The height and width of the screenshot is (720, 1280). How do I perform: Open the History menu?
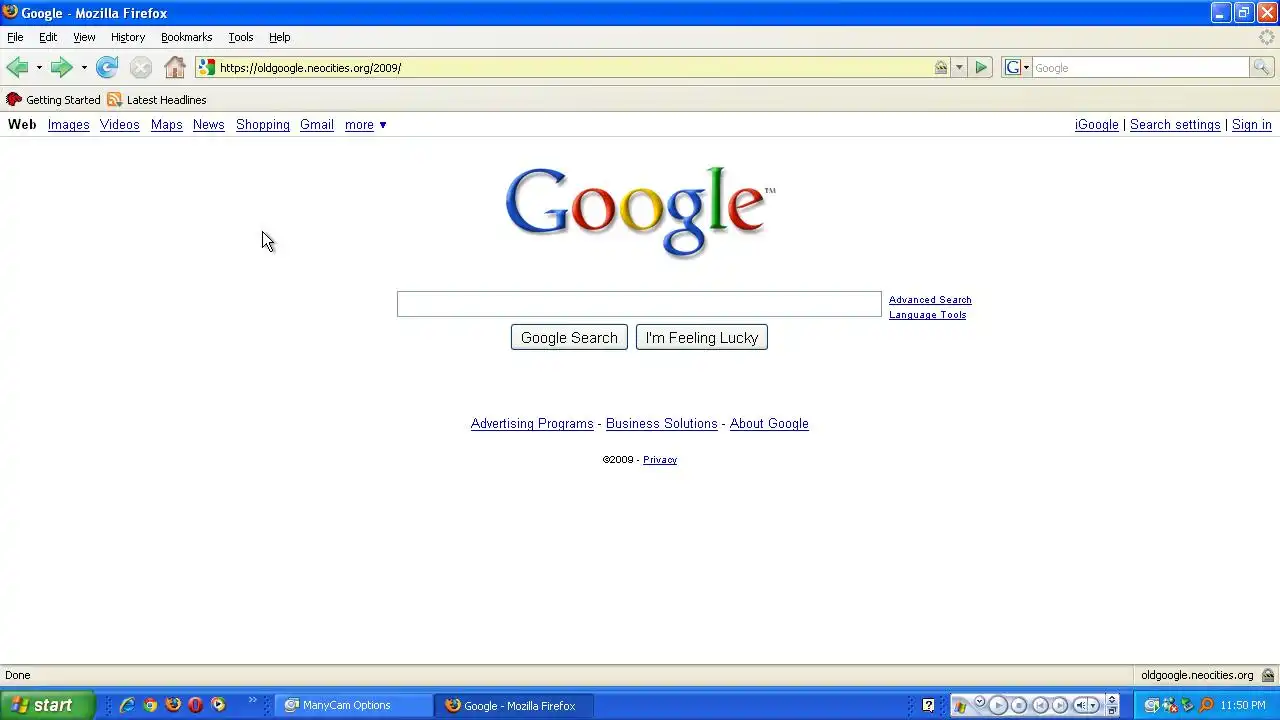128,37
